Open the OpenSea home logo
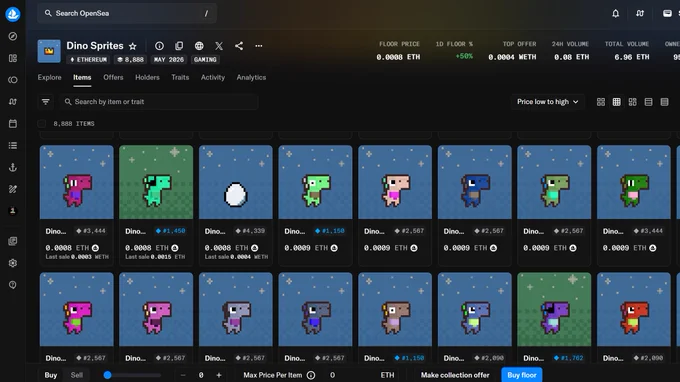This screenshot has width=680, height=382. pos(13,14)
